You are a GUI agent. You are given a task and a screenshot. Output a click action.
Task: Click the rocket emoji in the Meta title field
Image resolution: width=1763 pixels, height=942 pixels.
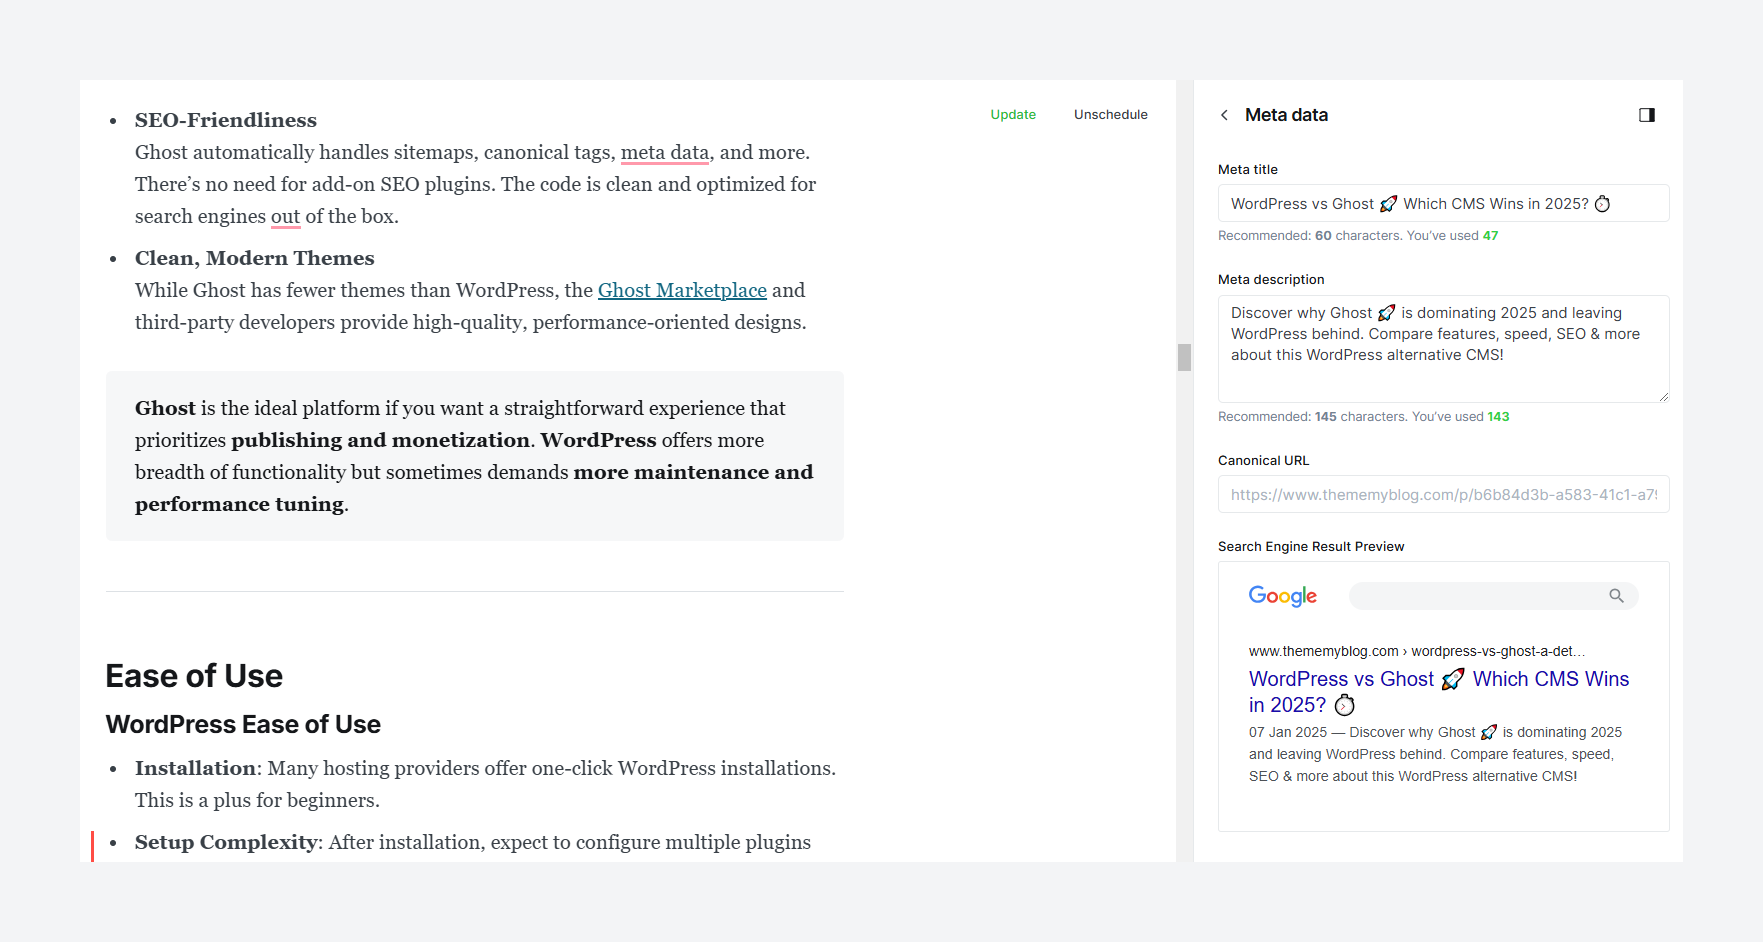click(x=1388, y=203)
